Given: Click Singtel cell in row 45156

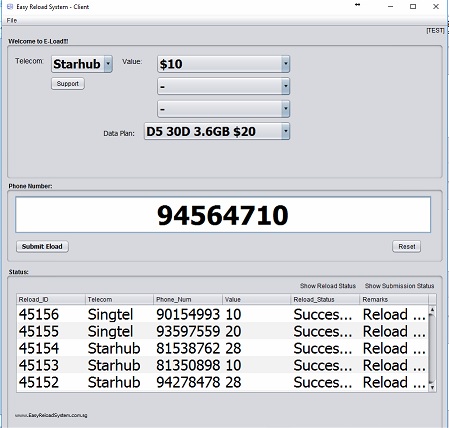Looking at the screenshot, I should 120,314.
